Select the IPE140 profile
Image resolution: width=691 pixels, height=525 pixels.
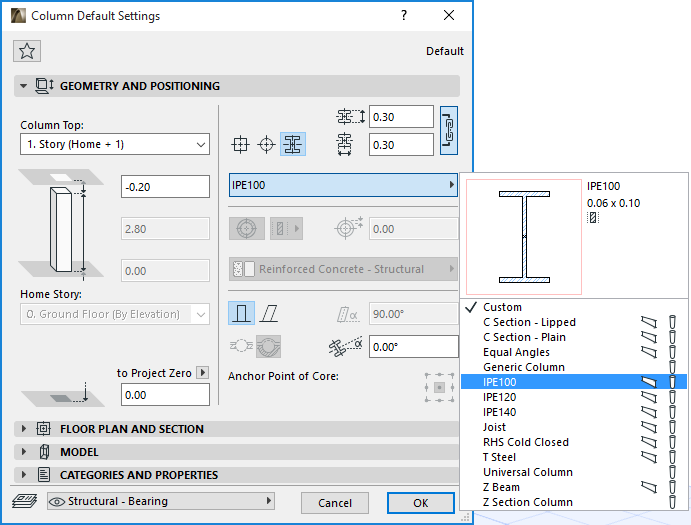[x=574, y=412]
